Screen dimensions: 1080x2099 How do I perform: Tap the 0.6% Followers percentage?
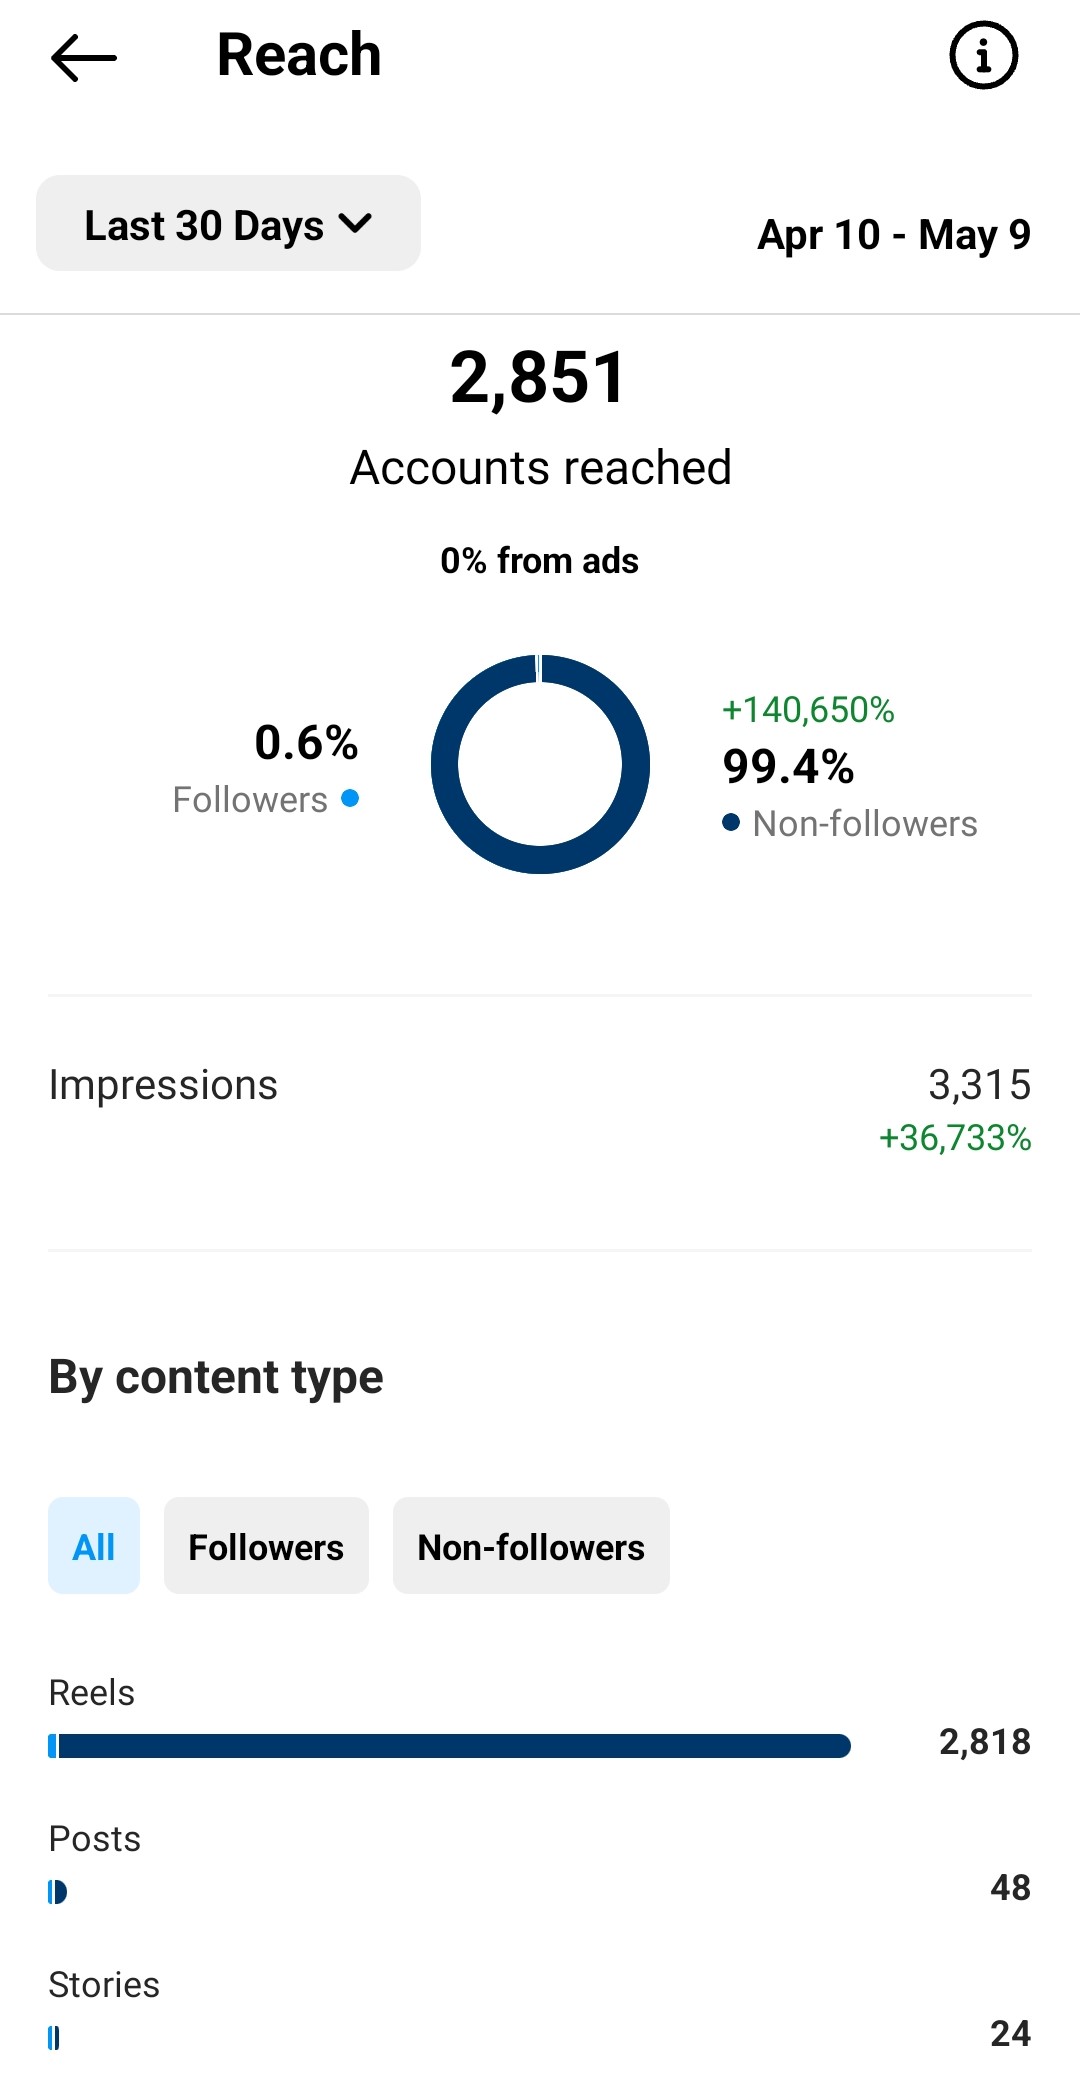[306, 743]
